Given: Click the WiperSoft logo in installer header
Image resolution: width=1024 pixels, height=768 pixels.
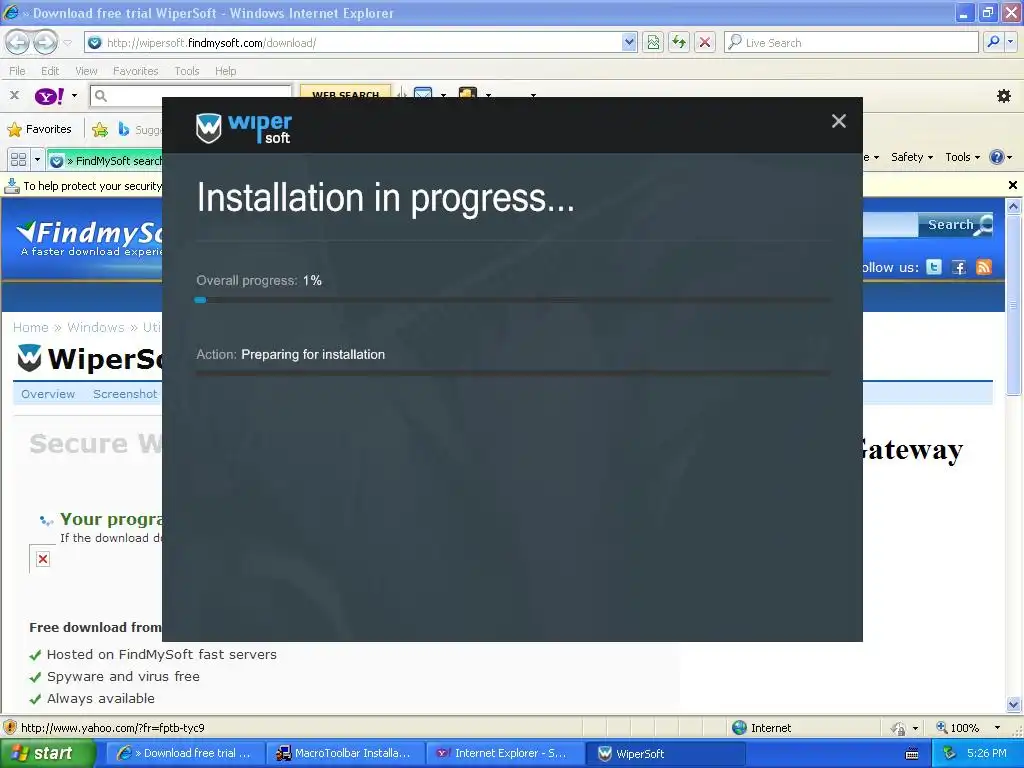Looking at the screenshot, I should click(244, 128).
